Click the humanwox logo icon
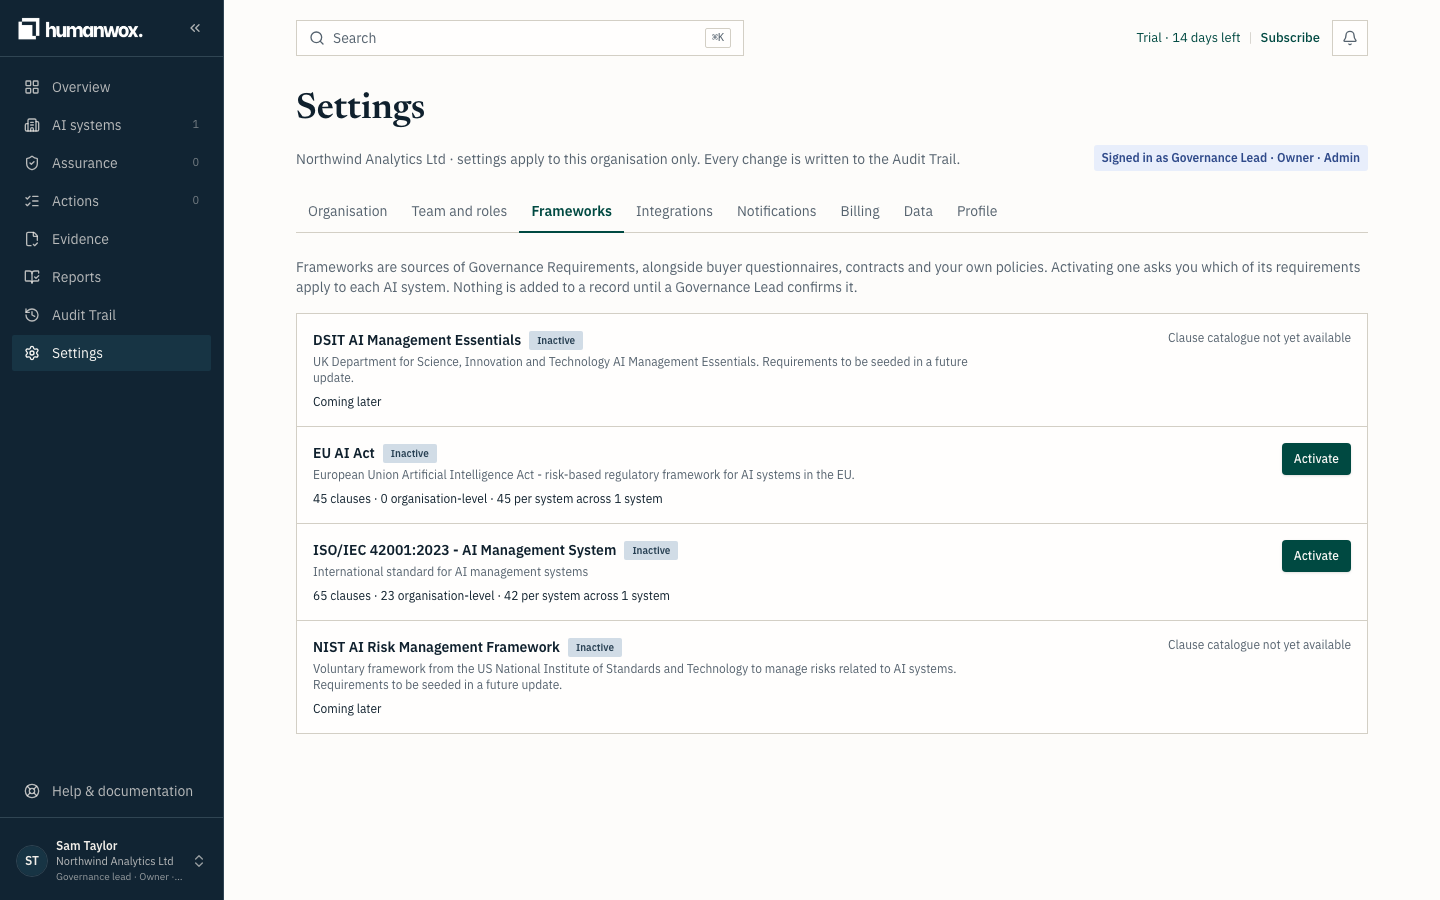 pos(29,29)
